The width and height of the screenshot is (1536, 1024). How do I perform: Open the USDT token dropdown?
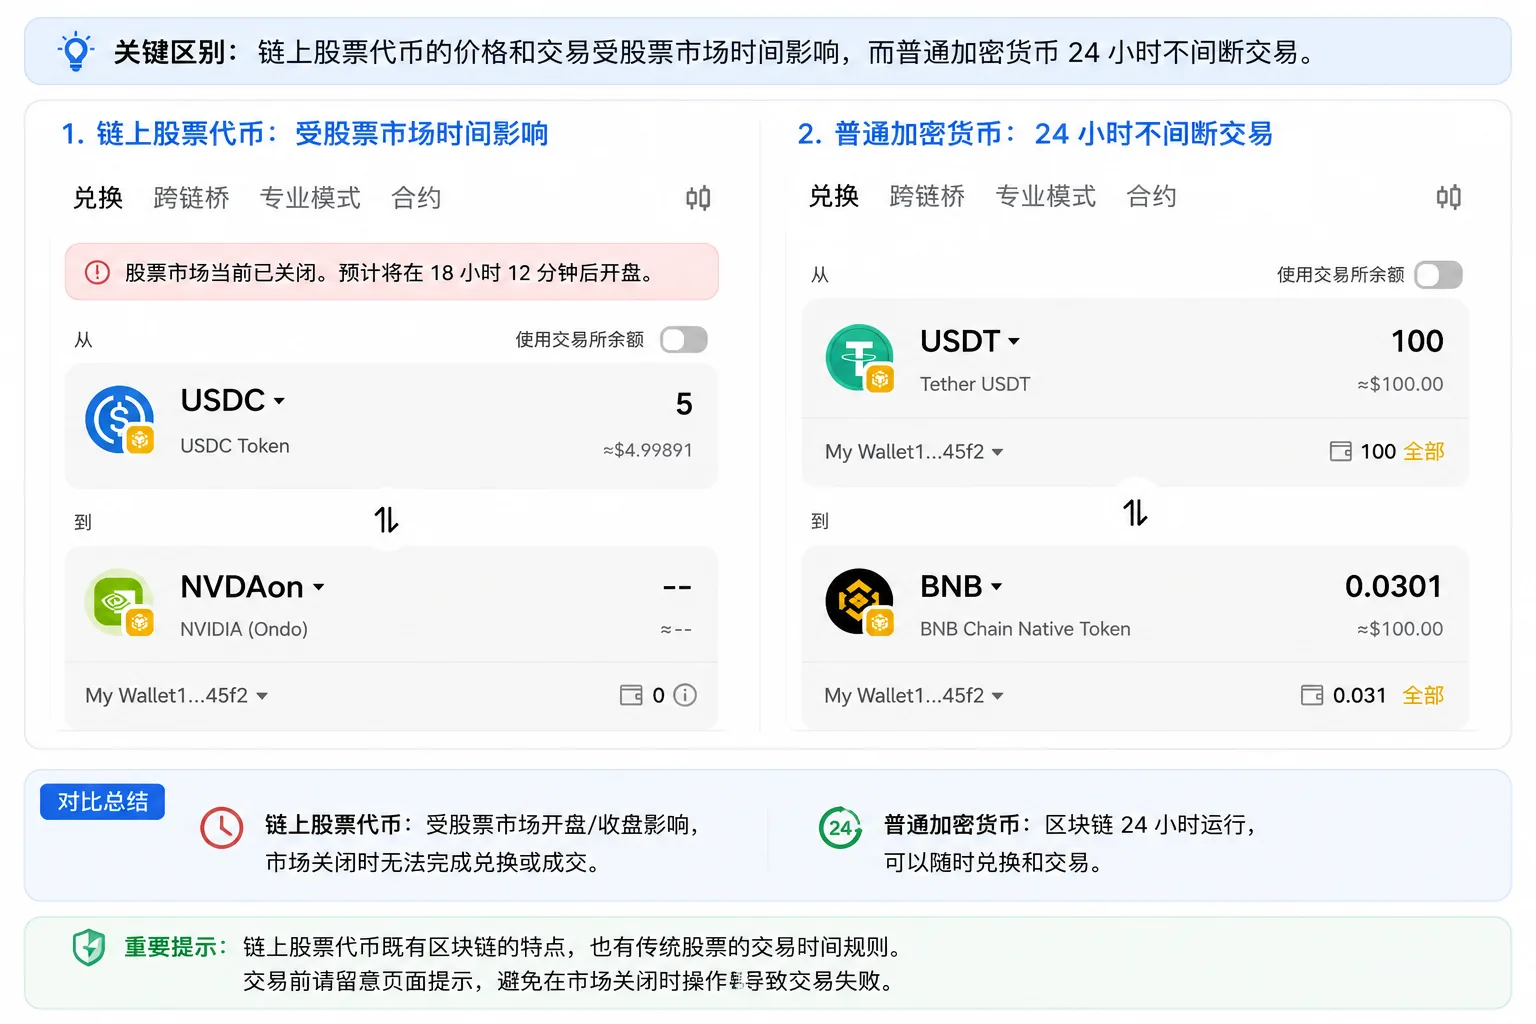970,341
